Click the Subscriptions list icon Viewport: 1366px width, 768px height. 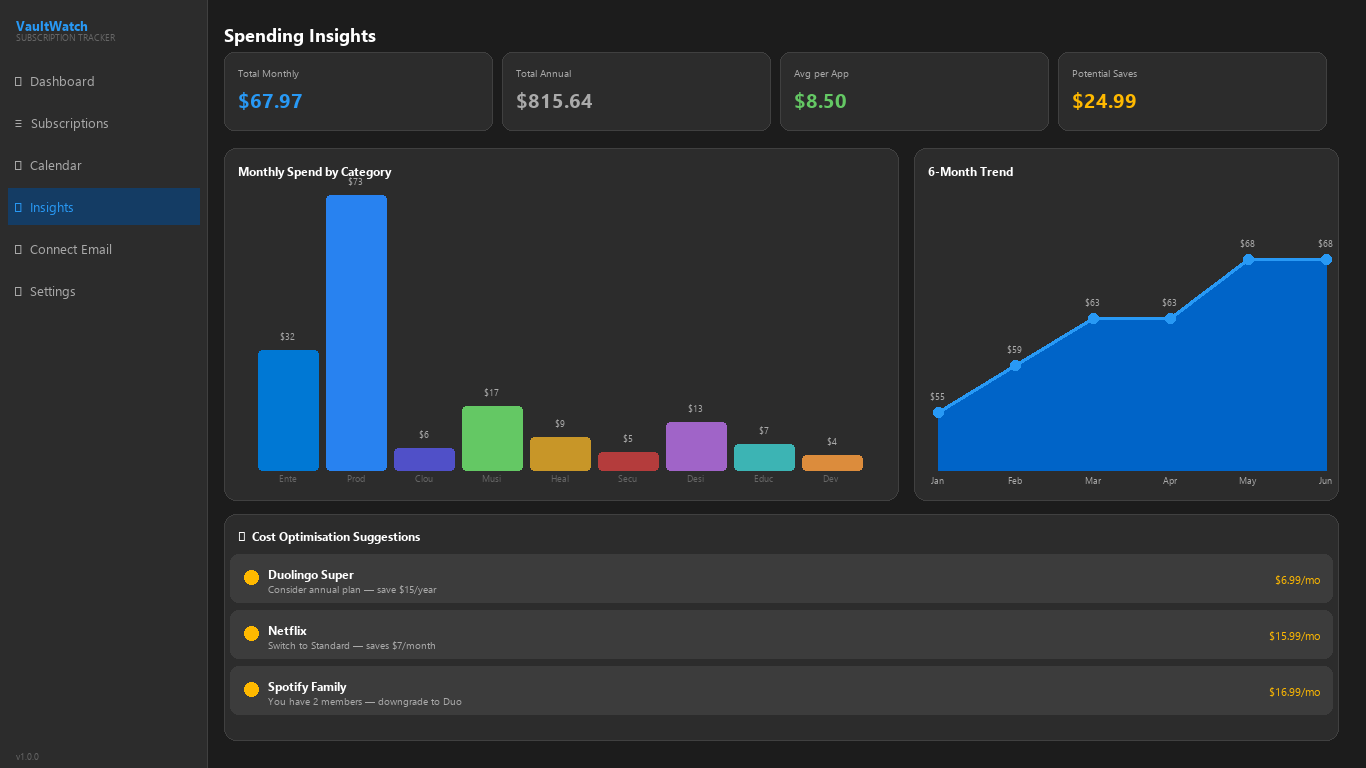(x=19, y=124)
